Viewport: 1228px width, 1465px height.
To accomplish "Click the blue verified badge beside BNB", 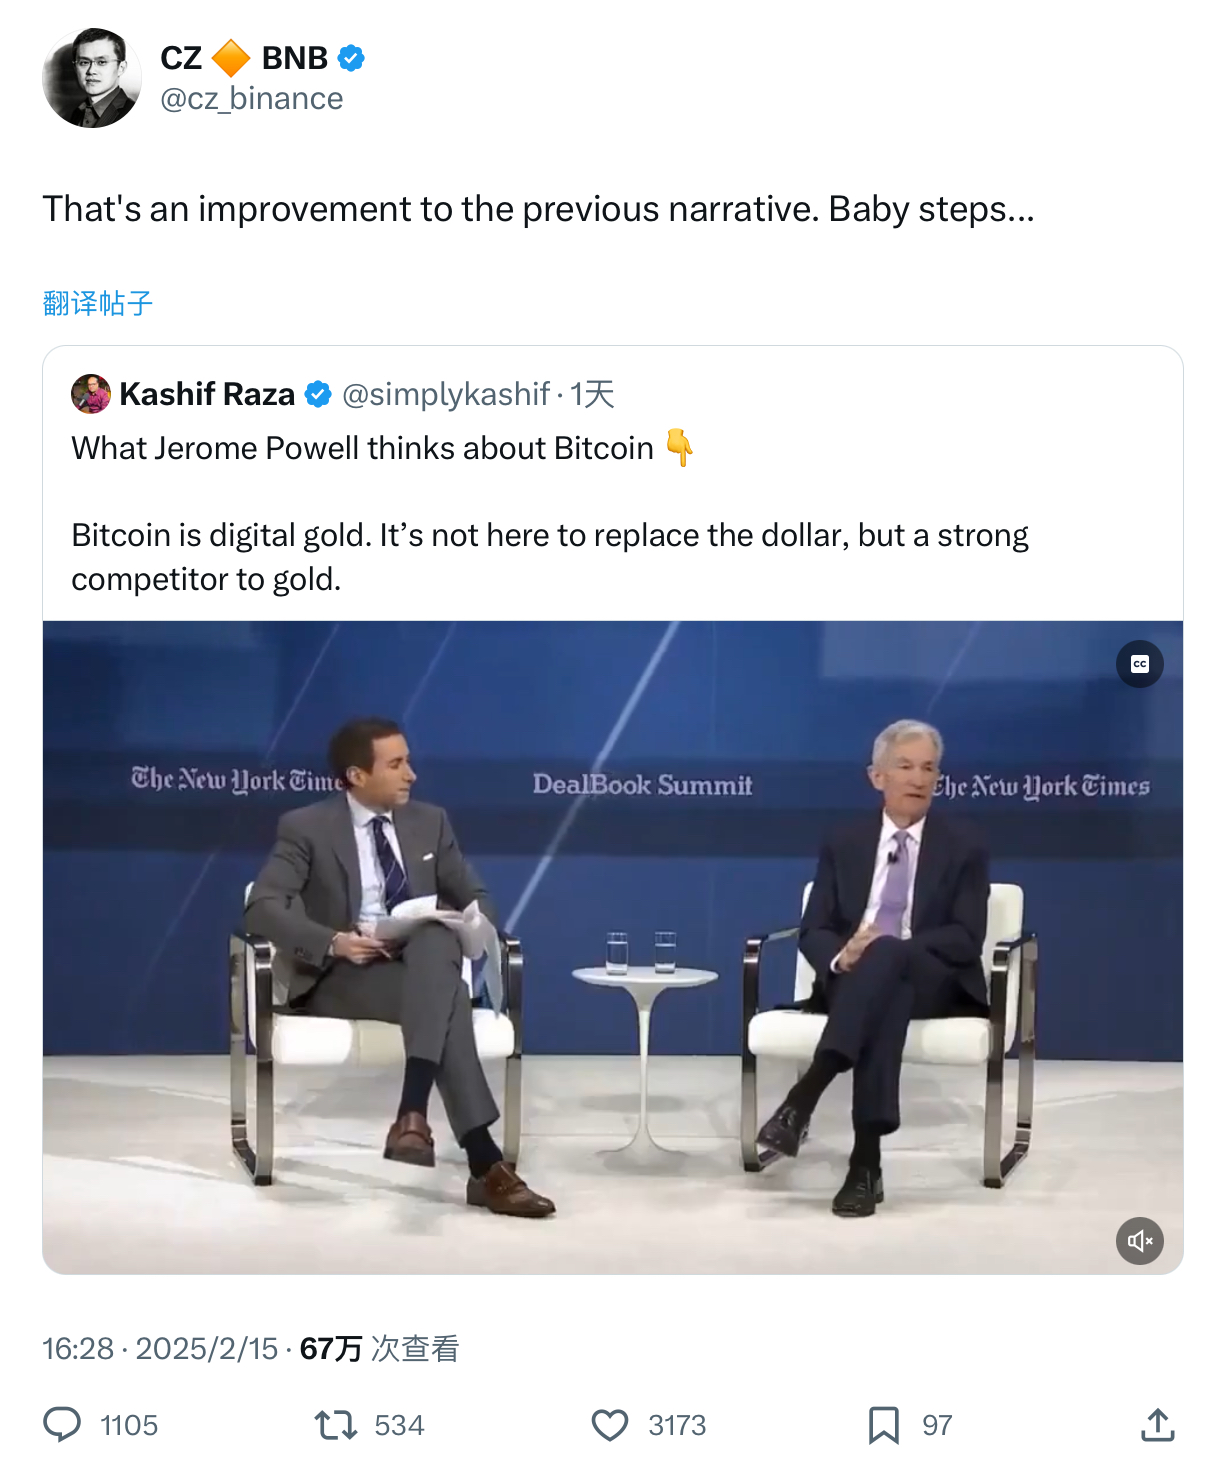I will tap(351, 58).
